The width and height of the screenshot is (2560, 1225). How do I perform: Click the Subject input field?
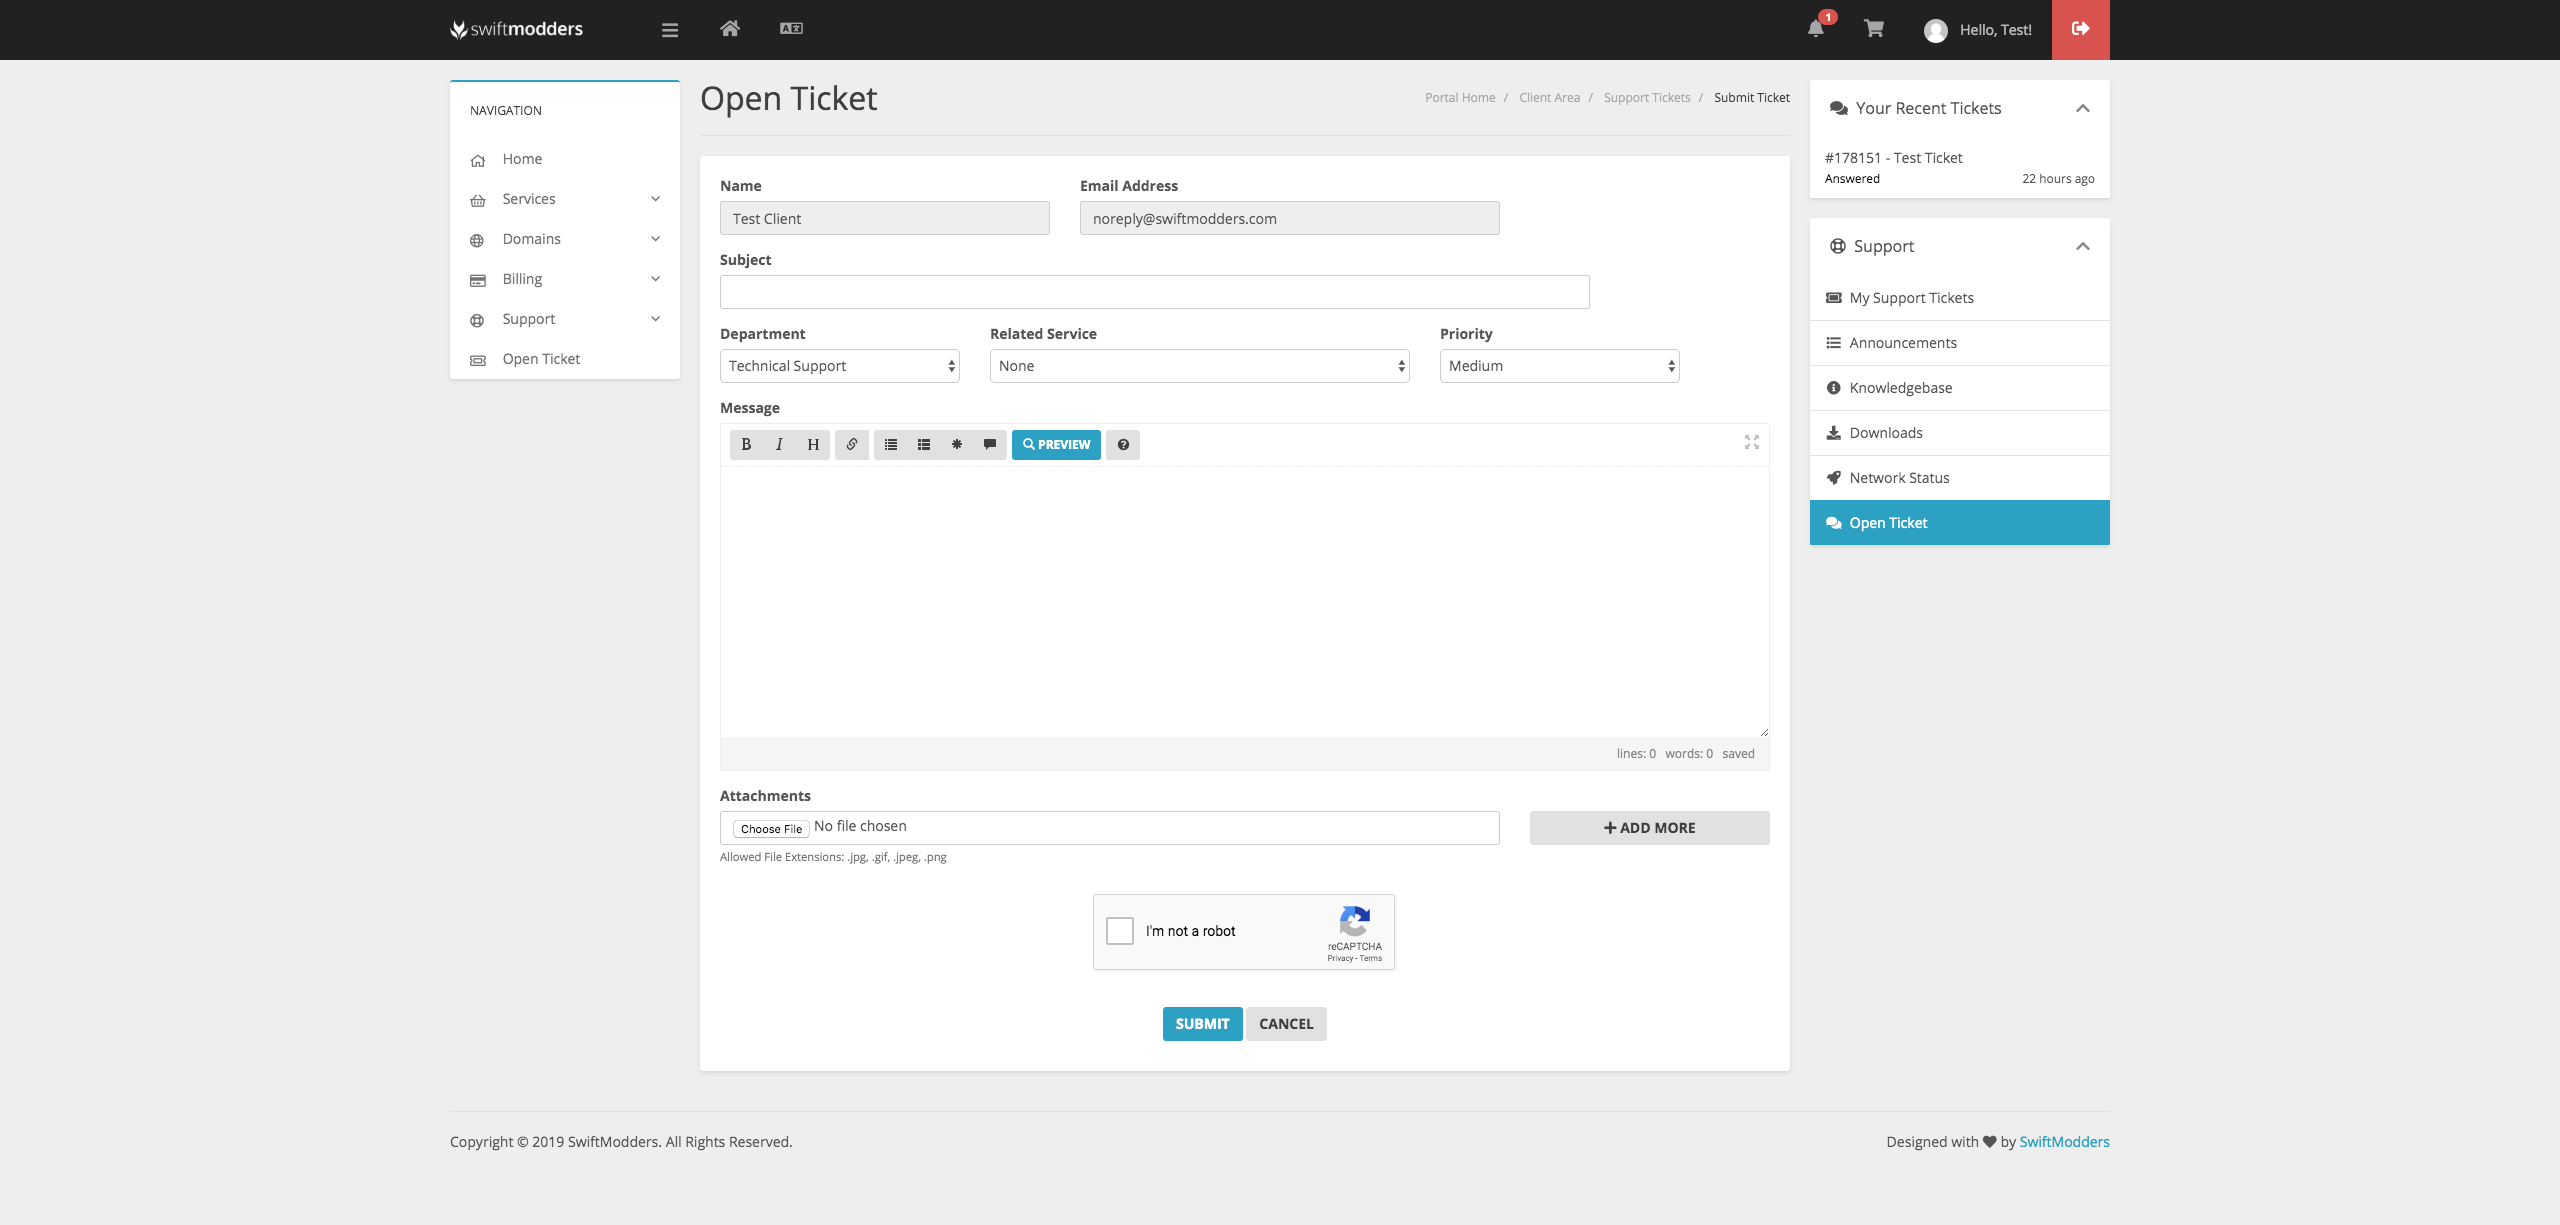pos(1154,292)
